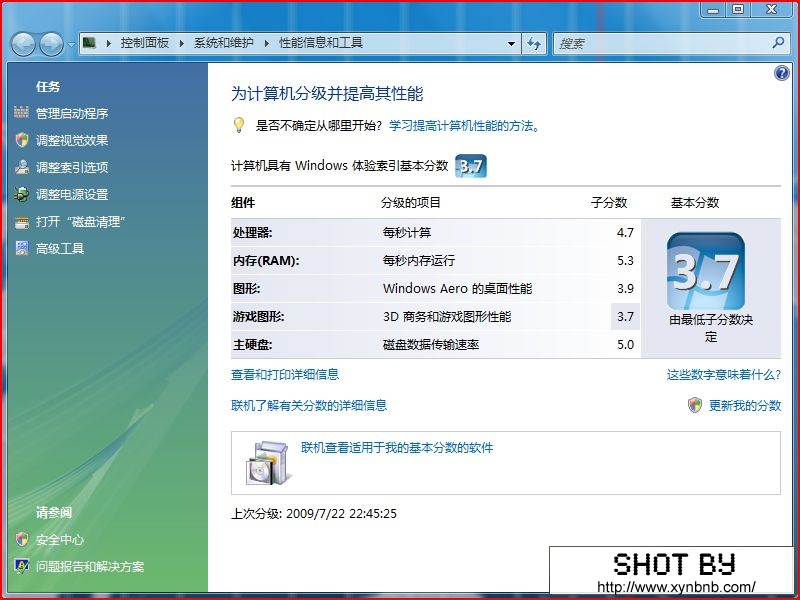Go back with the Back arrow button
The width and height of the screenshot is (800, 600).
click(23, 44)
